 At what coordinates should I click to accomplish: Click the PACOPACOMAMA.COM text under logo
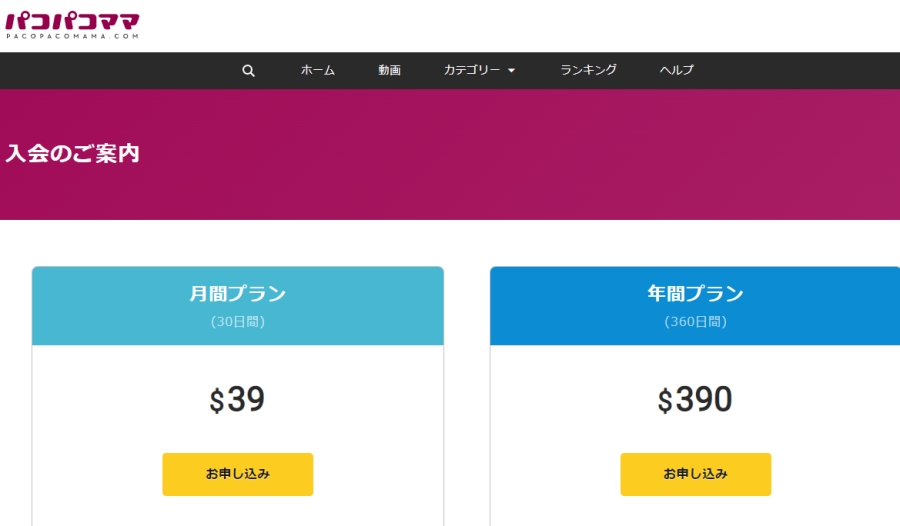[x=71, y=36]
